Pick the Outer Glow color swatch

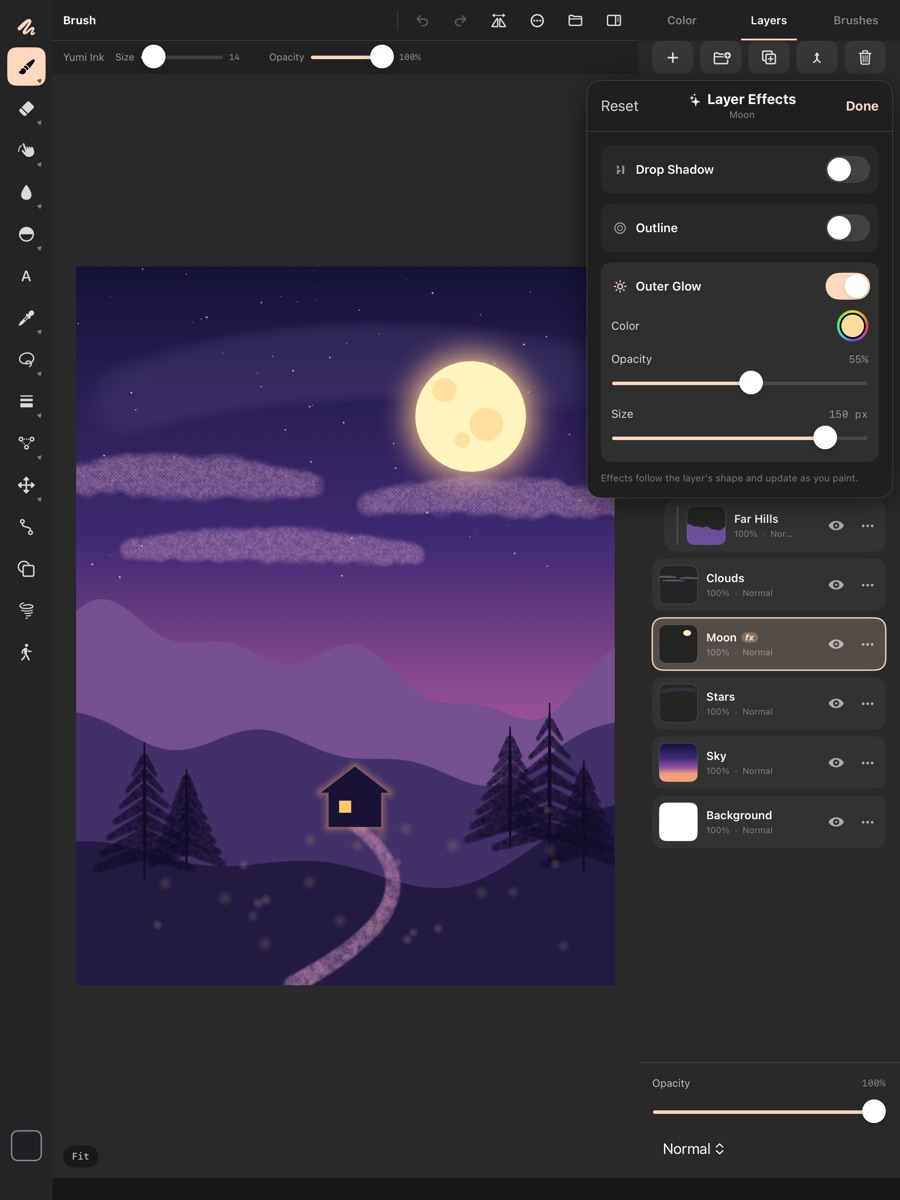(852, 326)
